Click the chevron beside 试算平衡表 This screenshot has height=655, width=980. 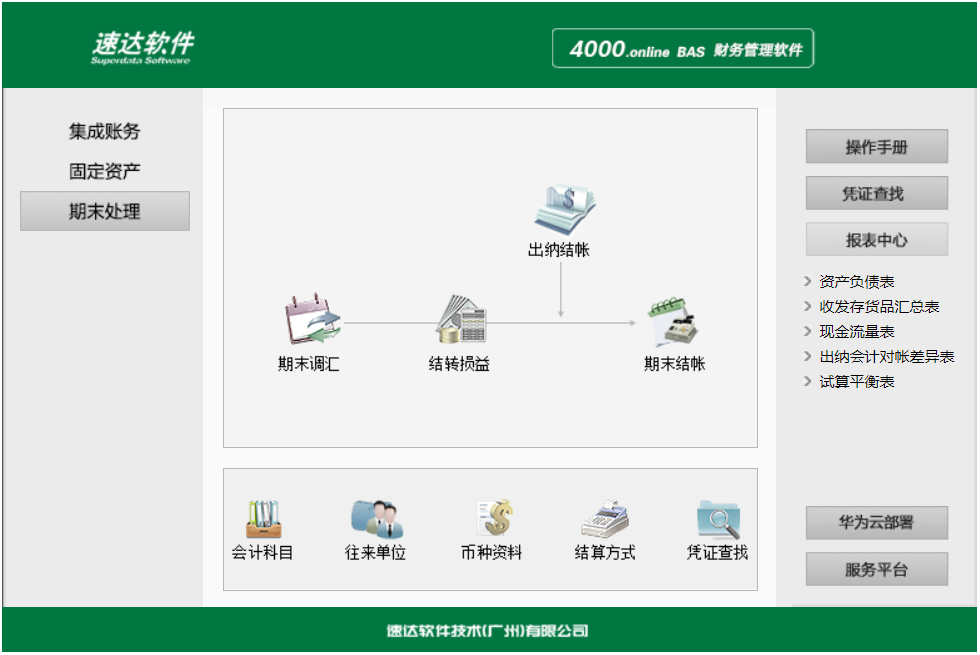click(x=807, y=382)
